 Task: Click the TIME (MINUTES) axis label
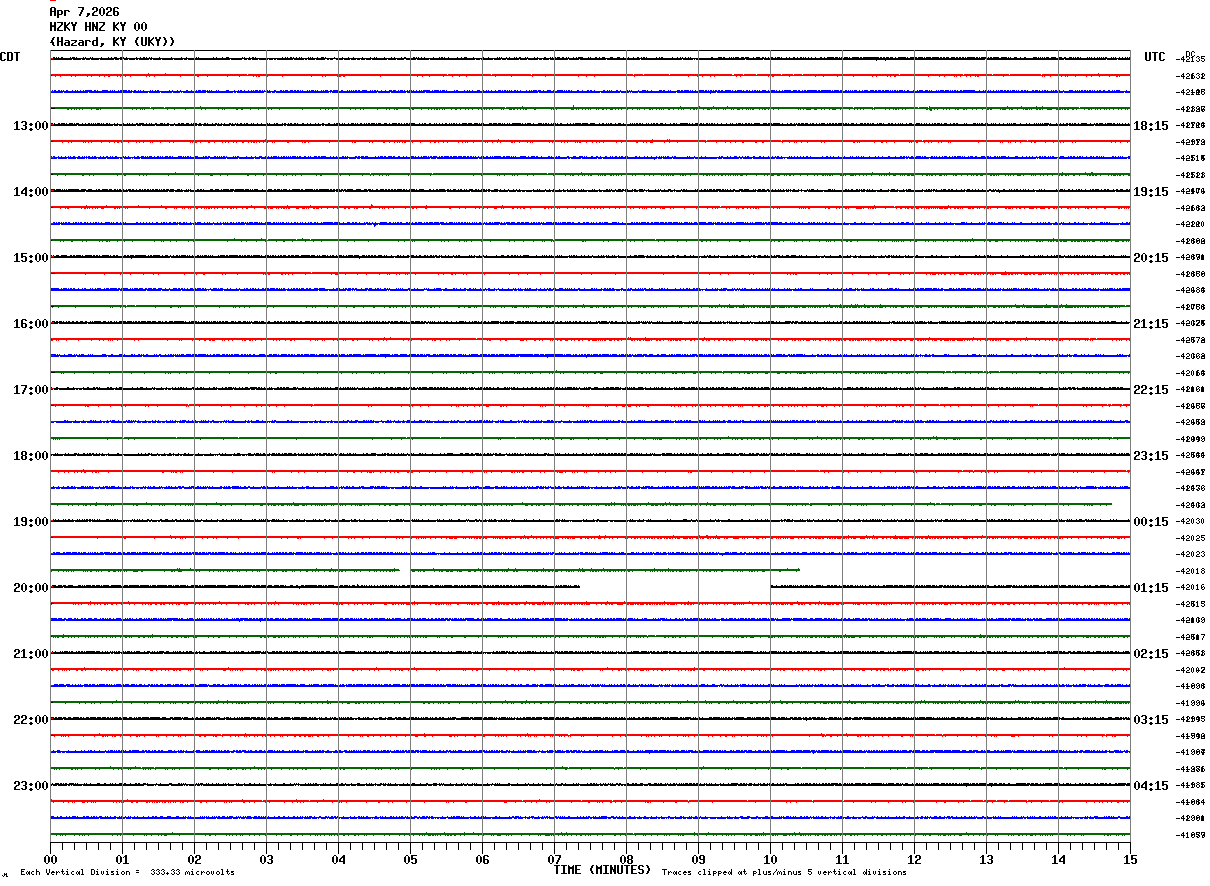click(x=602, y=870)
